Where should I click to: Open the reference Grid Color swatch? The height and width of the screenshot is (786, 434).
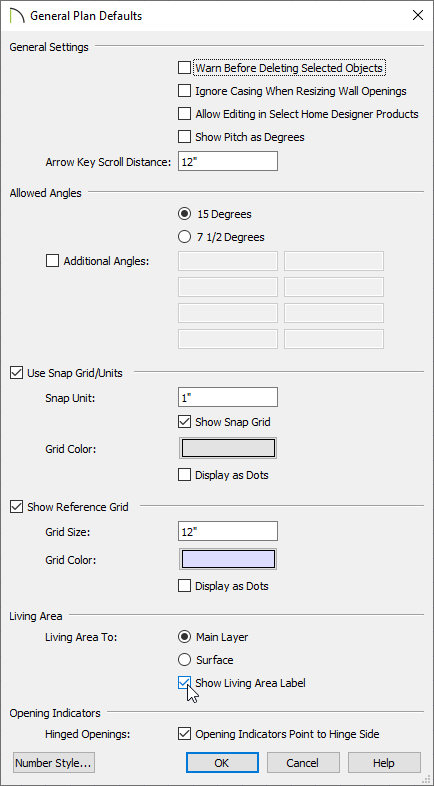(x=228, y=559)
